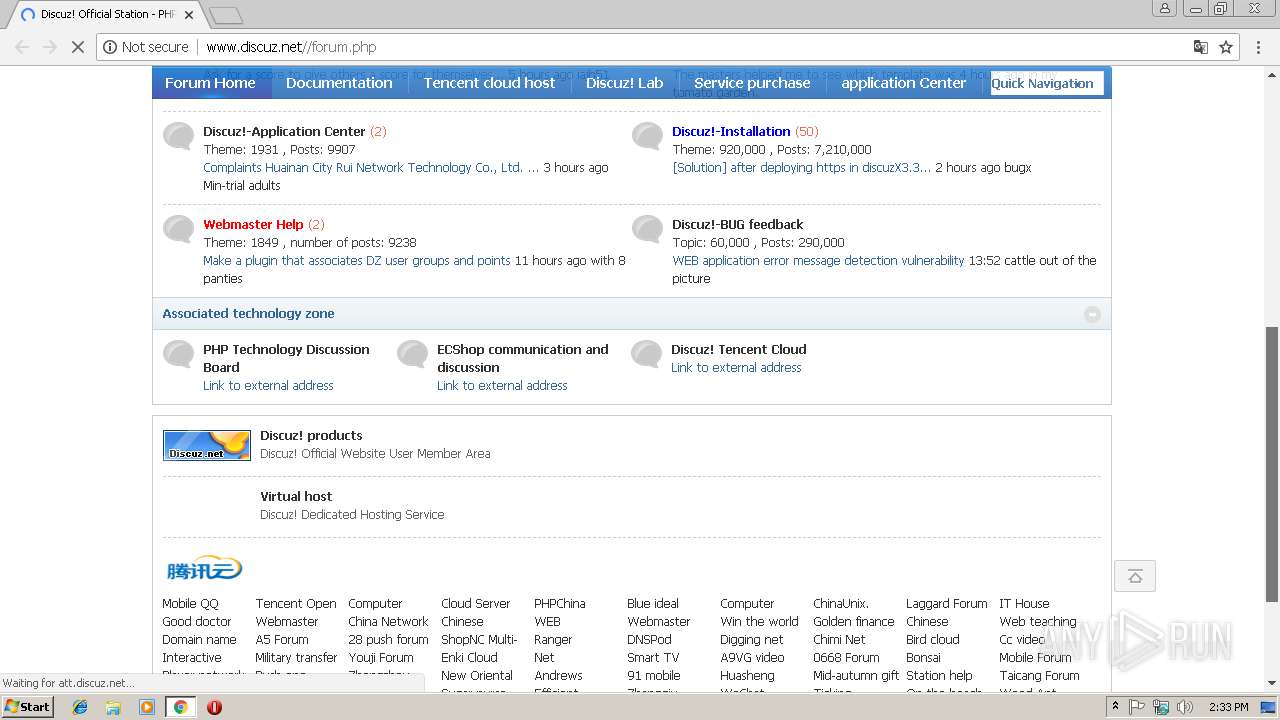The height and width of the screenshot is (720, 1280).
Task: Open Discuz!-Application Center forum link
Action: click(284, 131)
